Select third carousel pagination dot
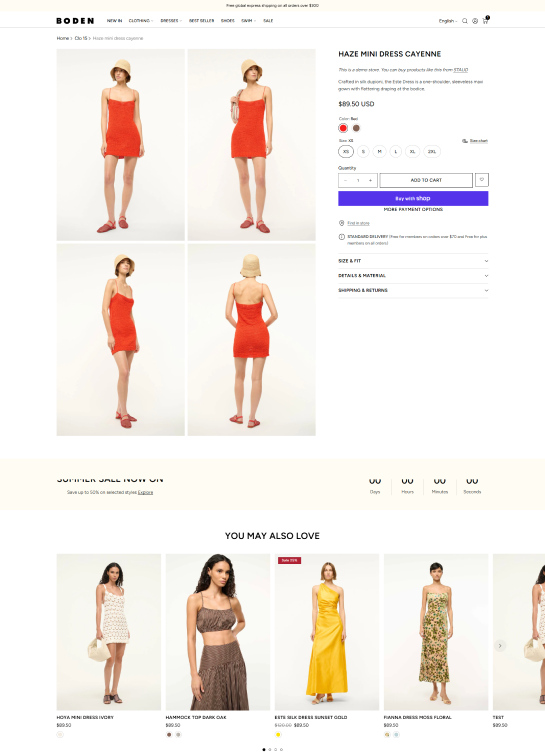 [x=275, y=749]
